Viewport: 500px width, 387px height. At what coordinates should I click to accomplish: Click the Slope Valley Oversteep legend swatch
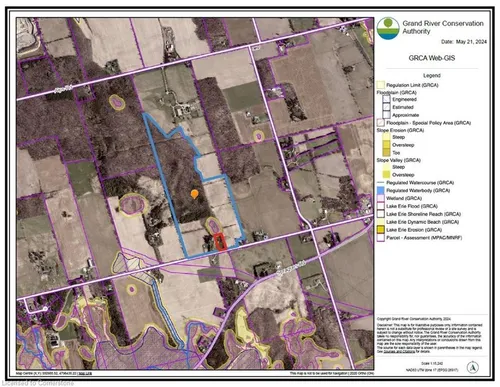tap(387, 175)
